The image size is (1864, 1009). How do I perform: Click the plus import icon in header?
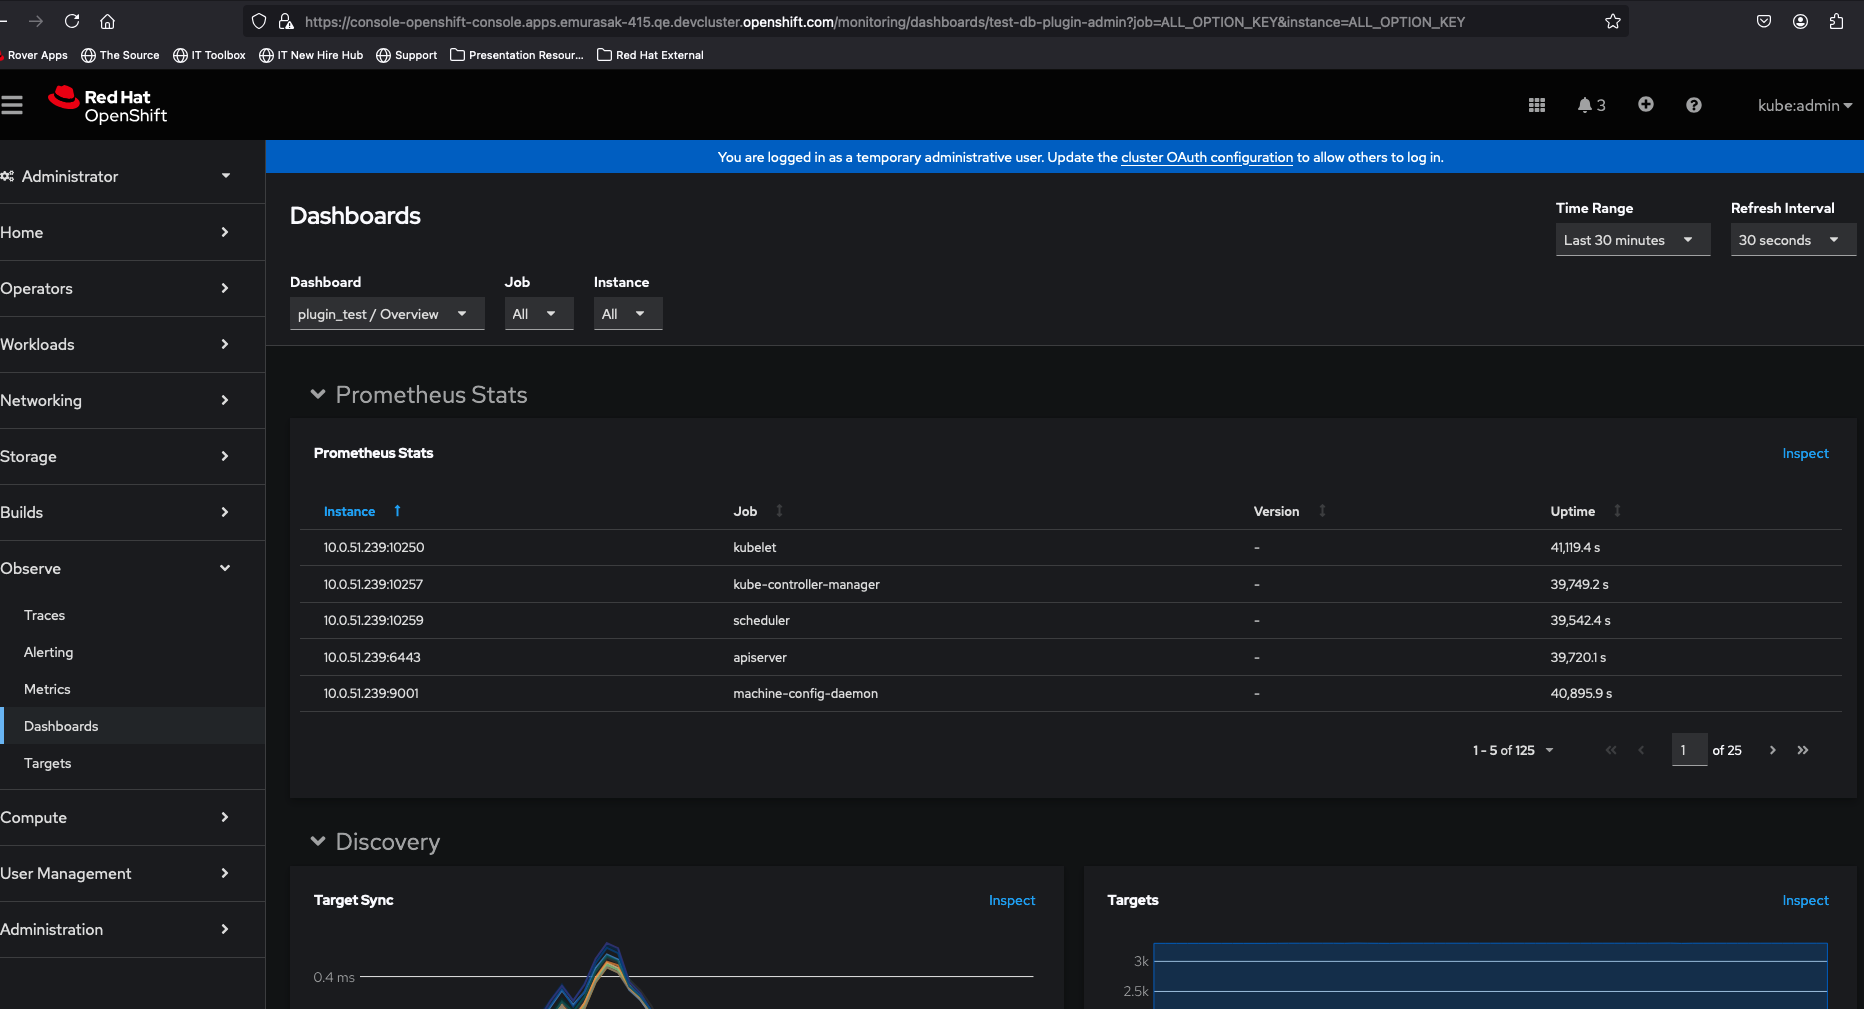1645,105
